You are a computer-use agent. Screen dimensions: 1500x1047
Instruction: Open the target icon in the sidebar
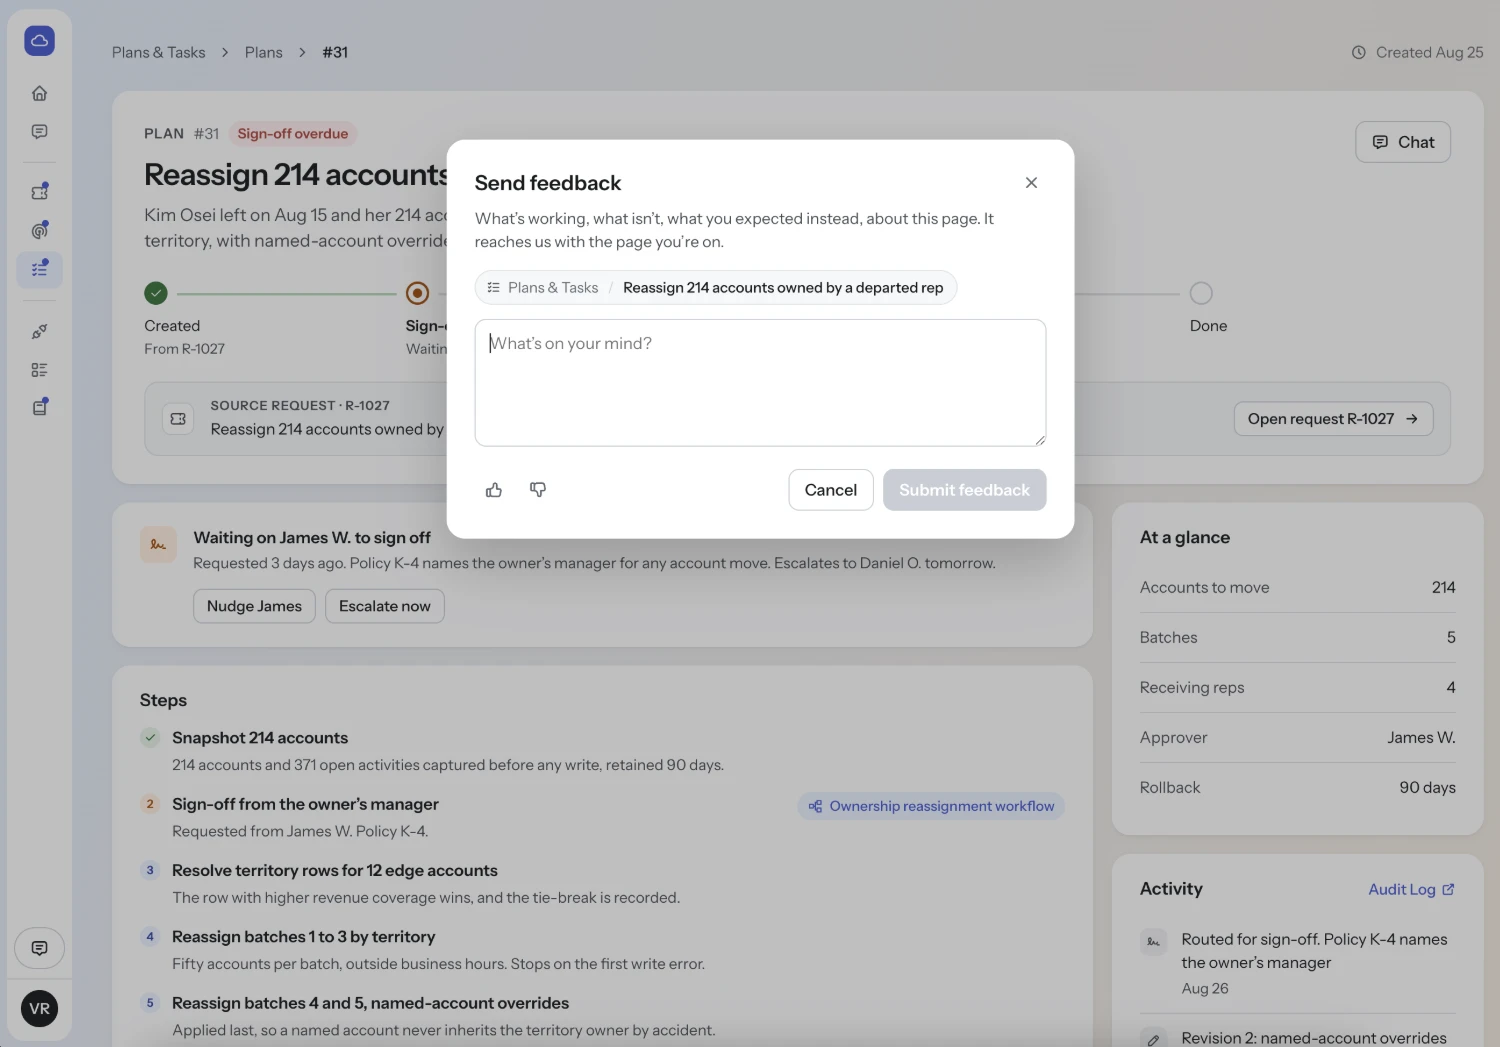[39, 230]
